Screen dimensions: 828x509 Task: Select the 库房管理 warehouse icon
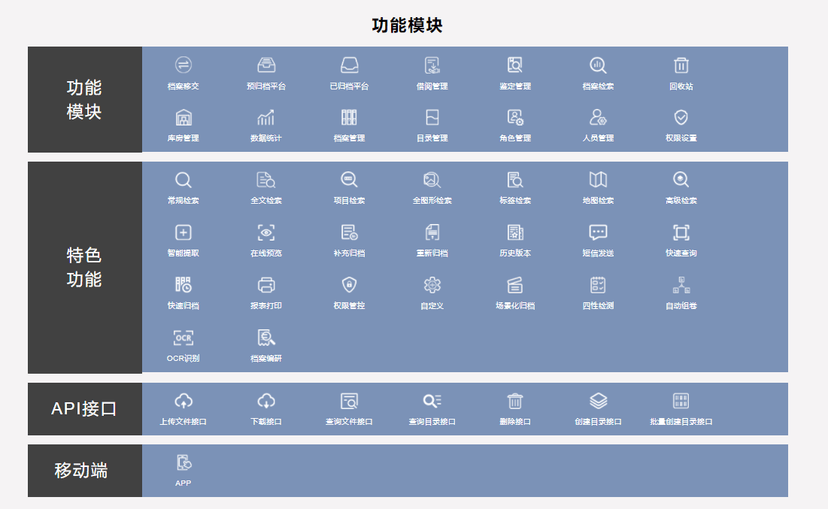pos(183,117)
